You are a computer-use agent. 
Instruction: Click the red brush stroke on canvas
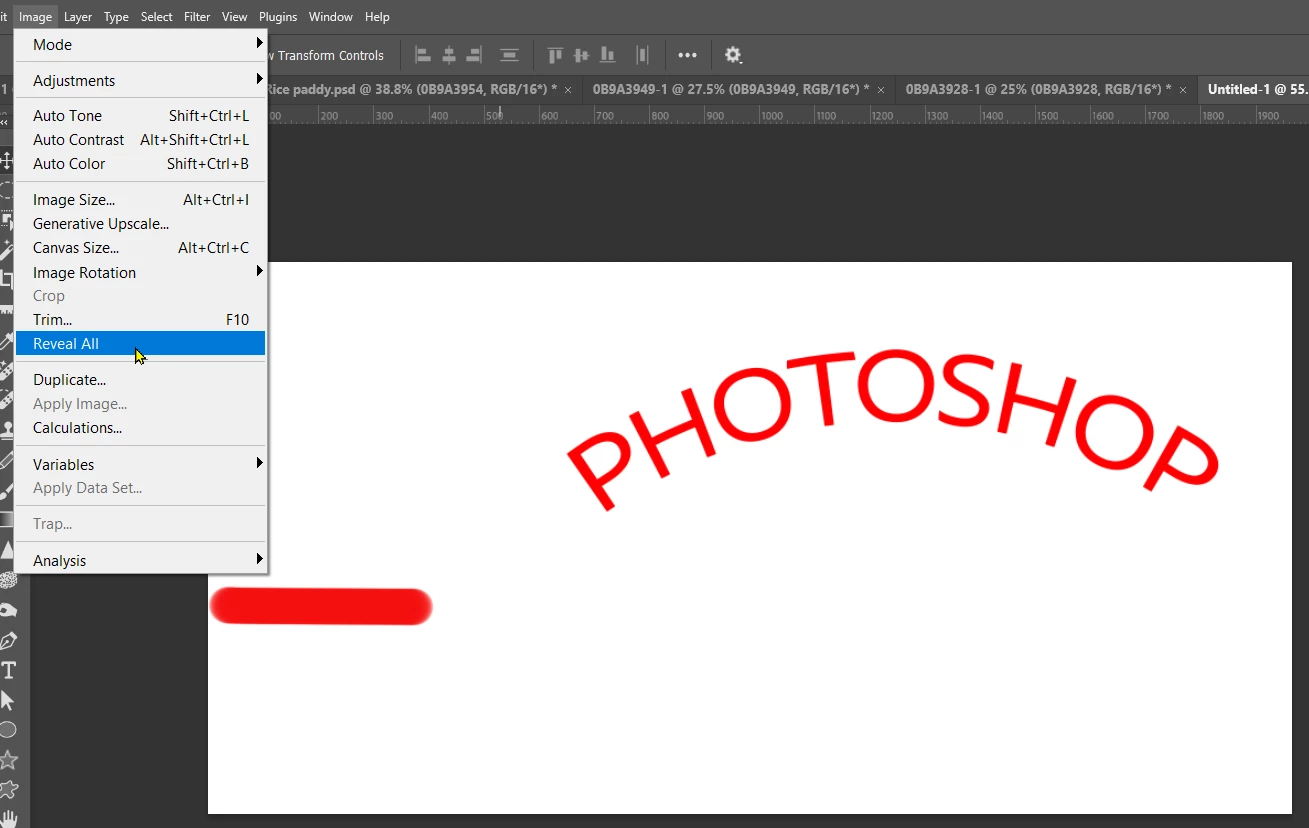pos(321,606)
